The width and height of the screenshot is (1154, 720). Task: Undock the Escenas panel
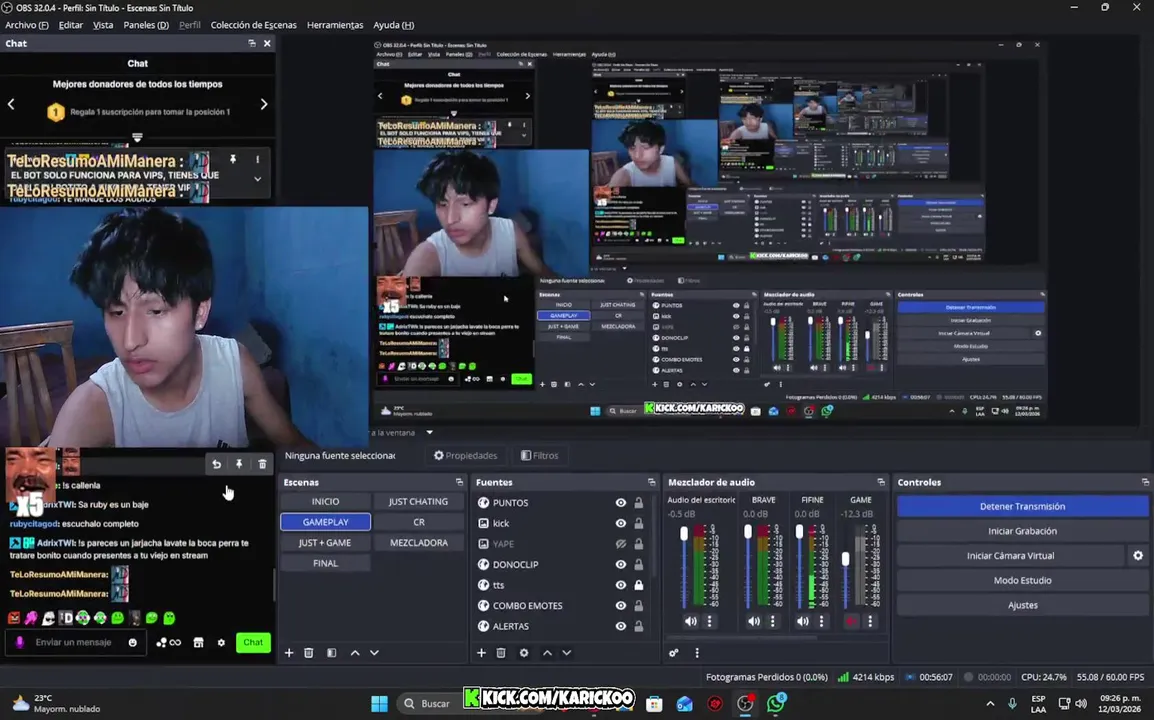pos(459,482)
